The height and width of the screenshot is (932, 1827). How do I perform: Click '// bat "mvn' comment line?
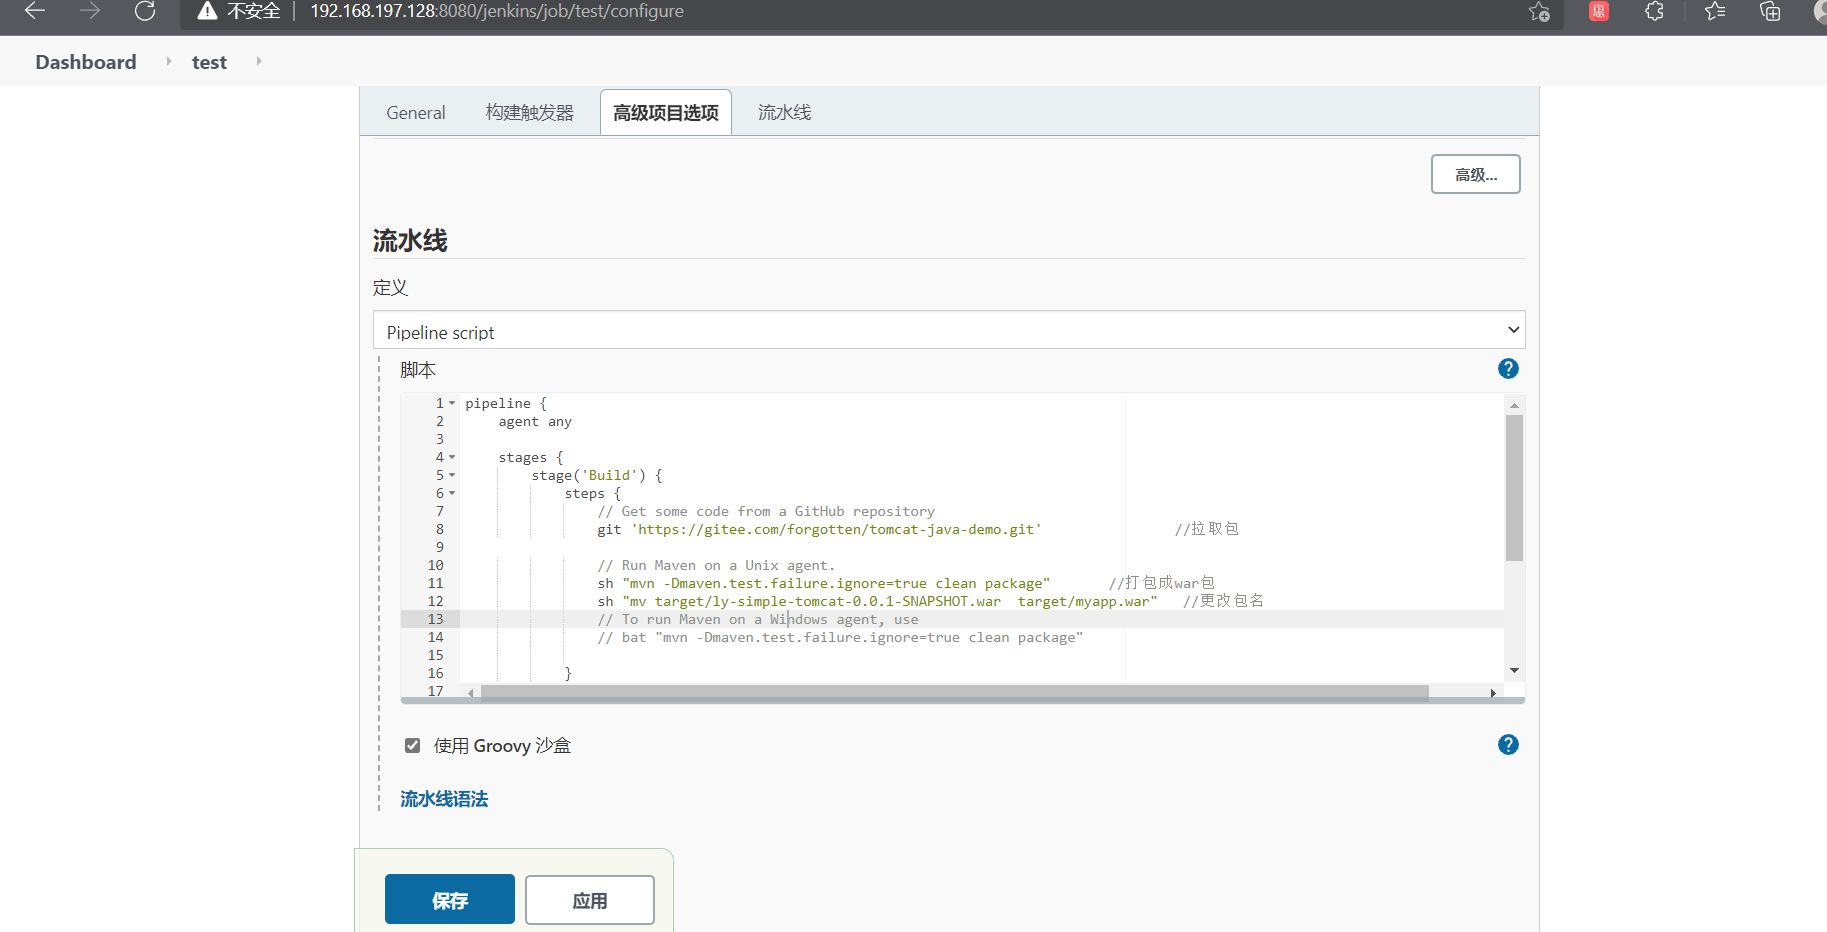coord(840,638)
